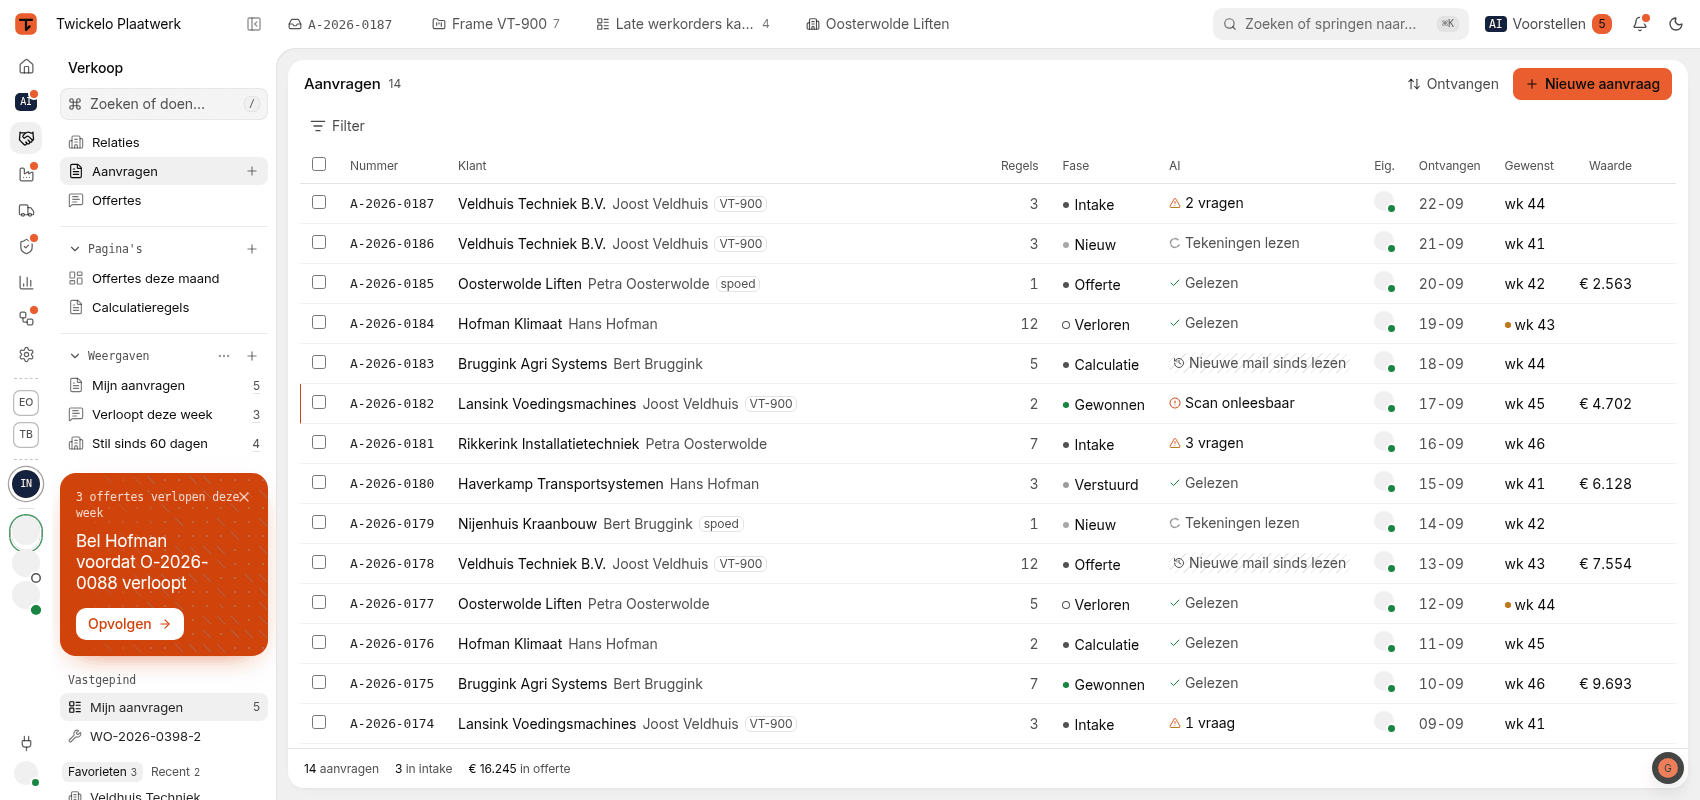Viewport: 1700px width, 800px height.
Task: Switch to the A-2026-0187 tab
Action: pos(340,24)
